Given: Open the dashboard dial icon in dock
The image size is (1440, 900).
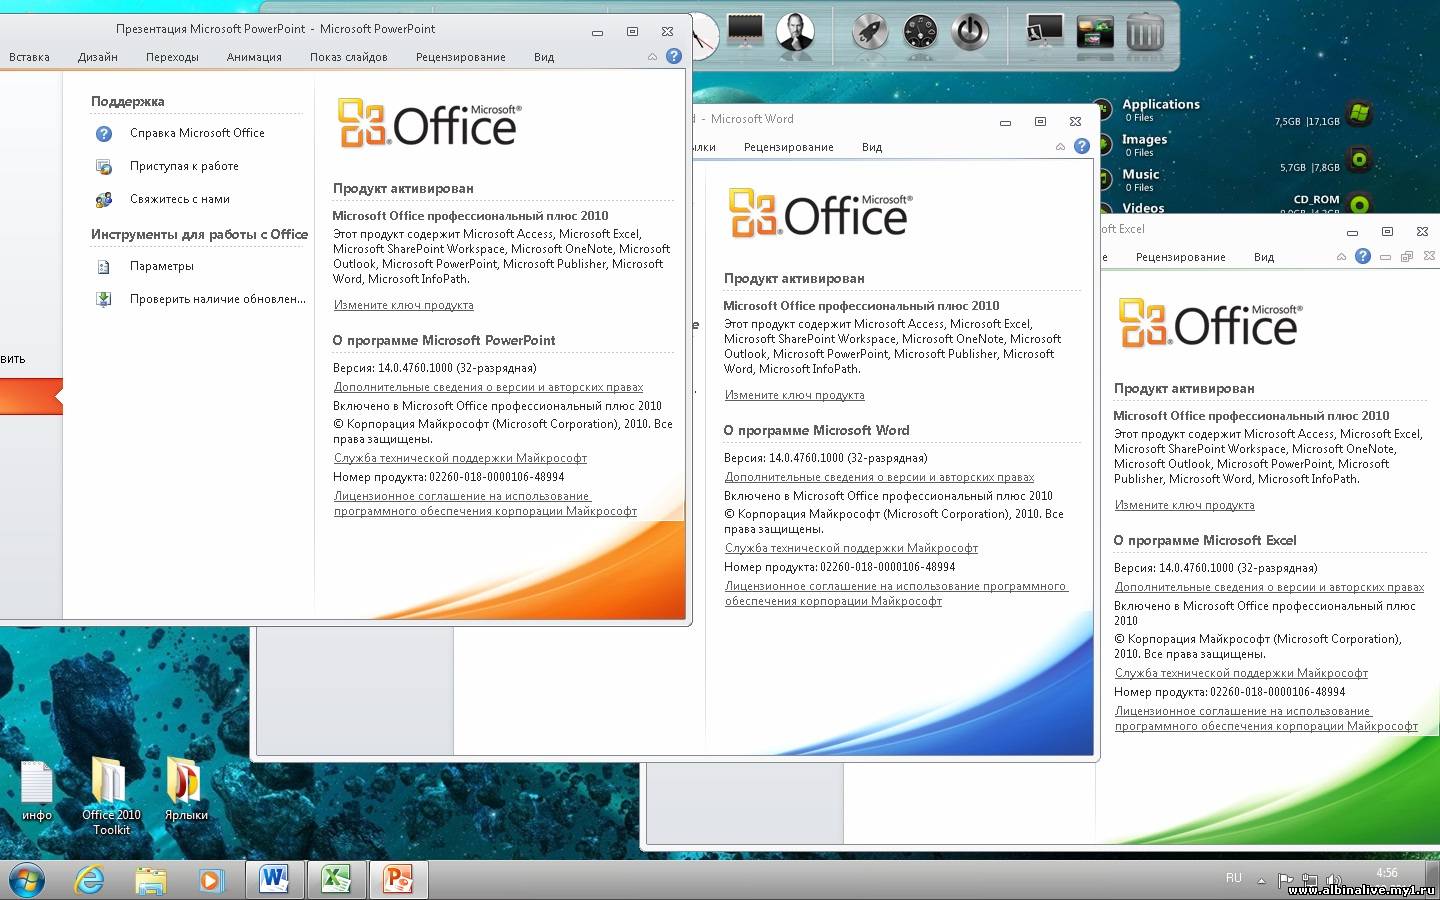Looking at the screenshot, I should [x=920, y=32].
